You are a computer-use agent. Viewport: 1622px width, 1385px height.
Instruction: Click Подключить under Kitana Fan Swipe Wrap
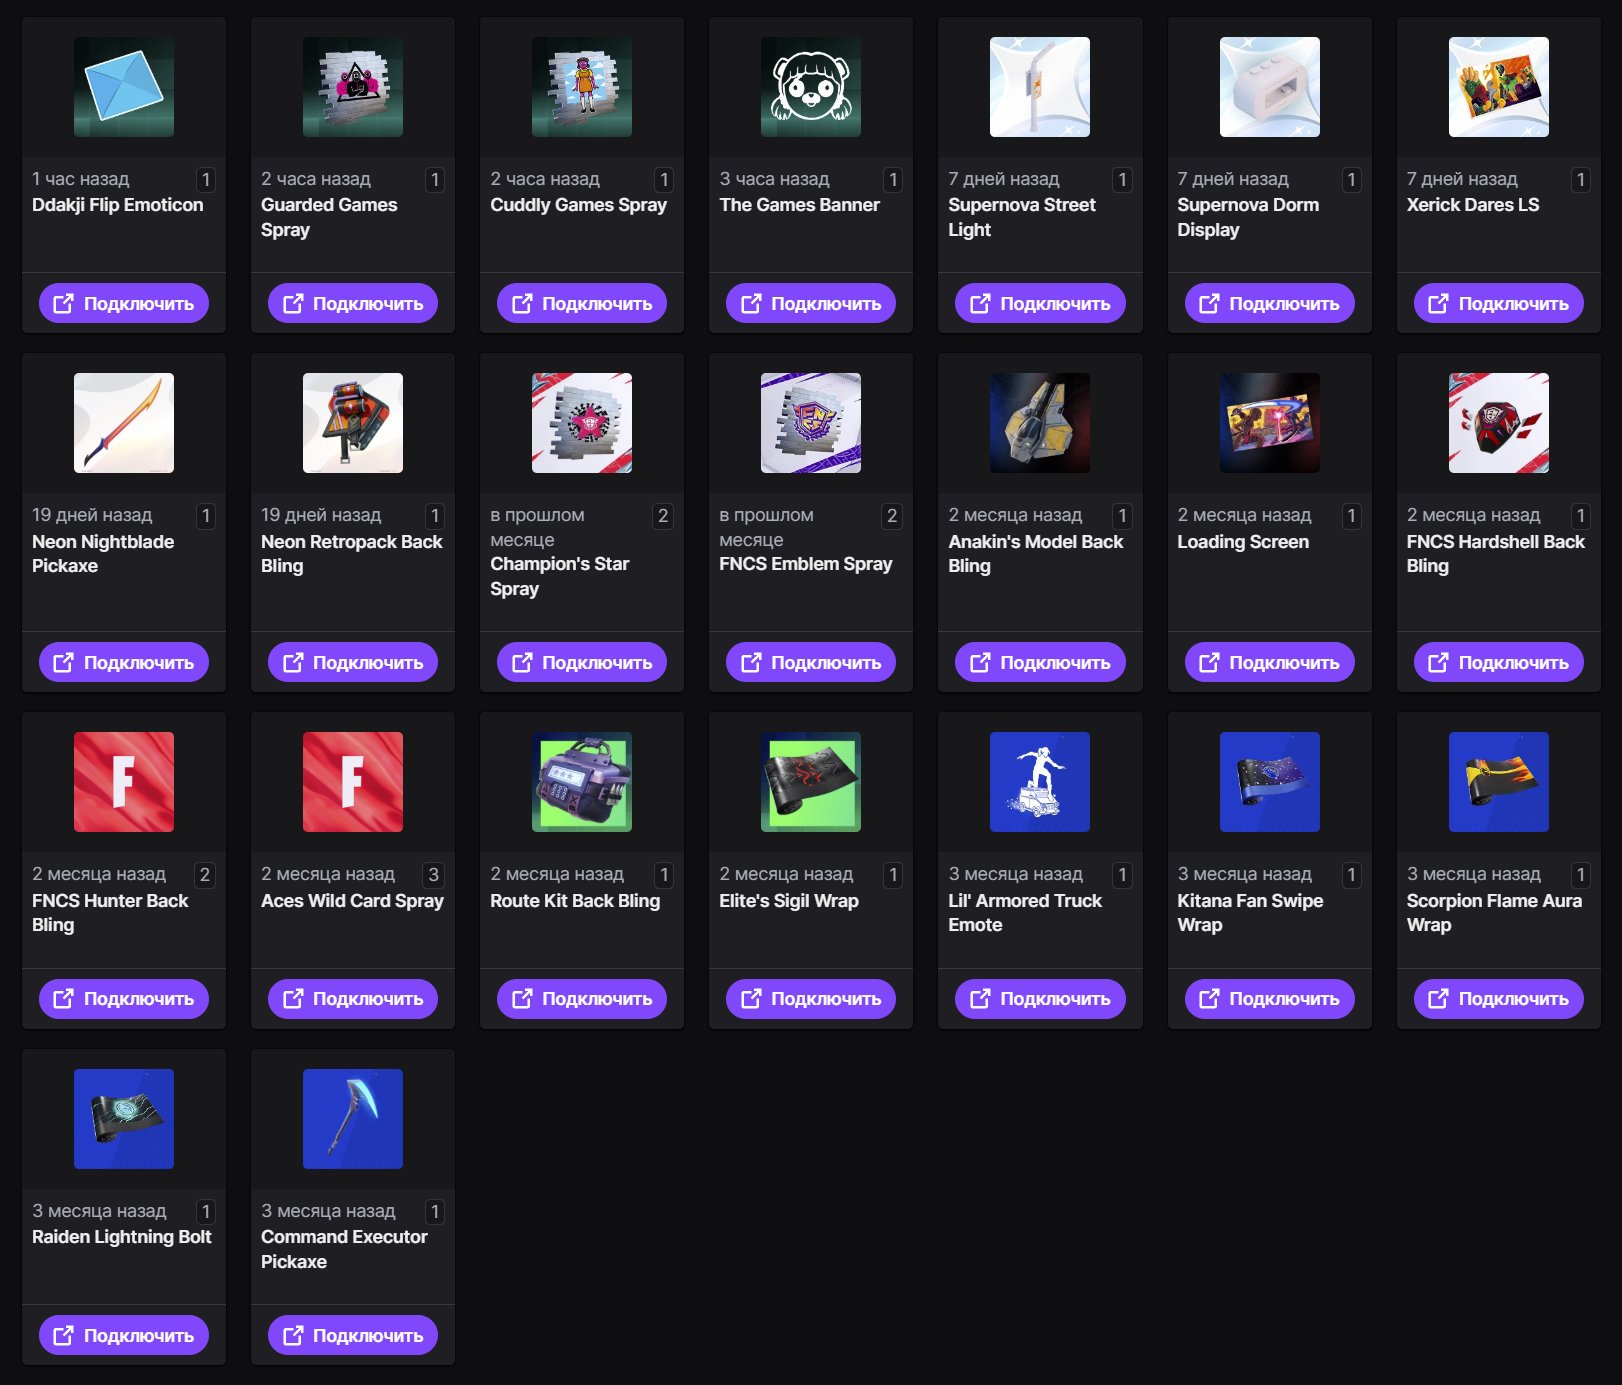[1270, 998]
